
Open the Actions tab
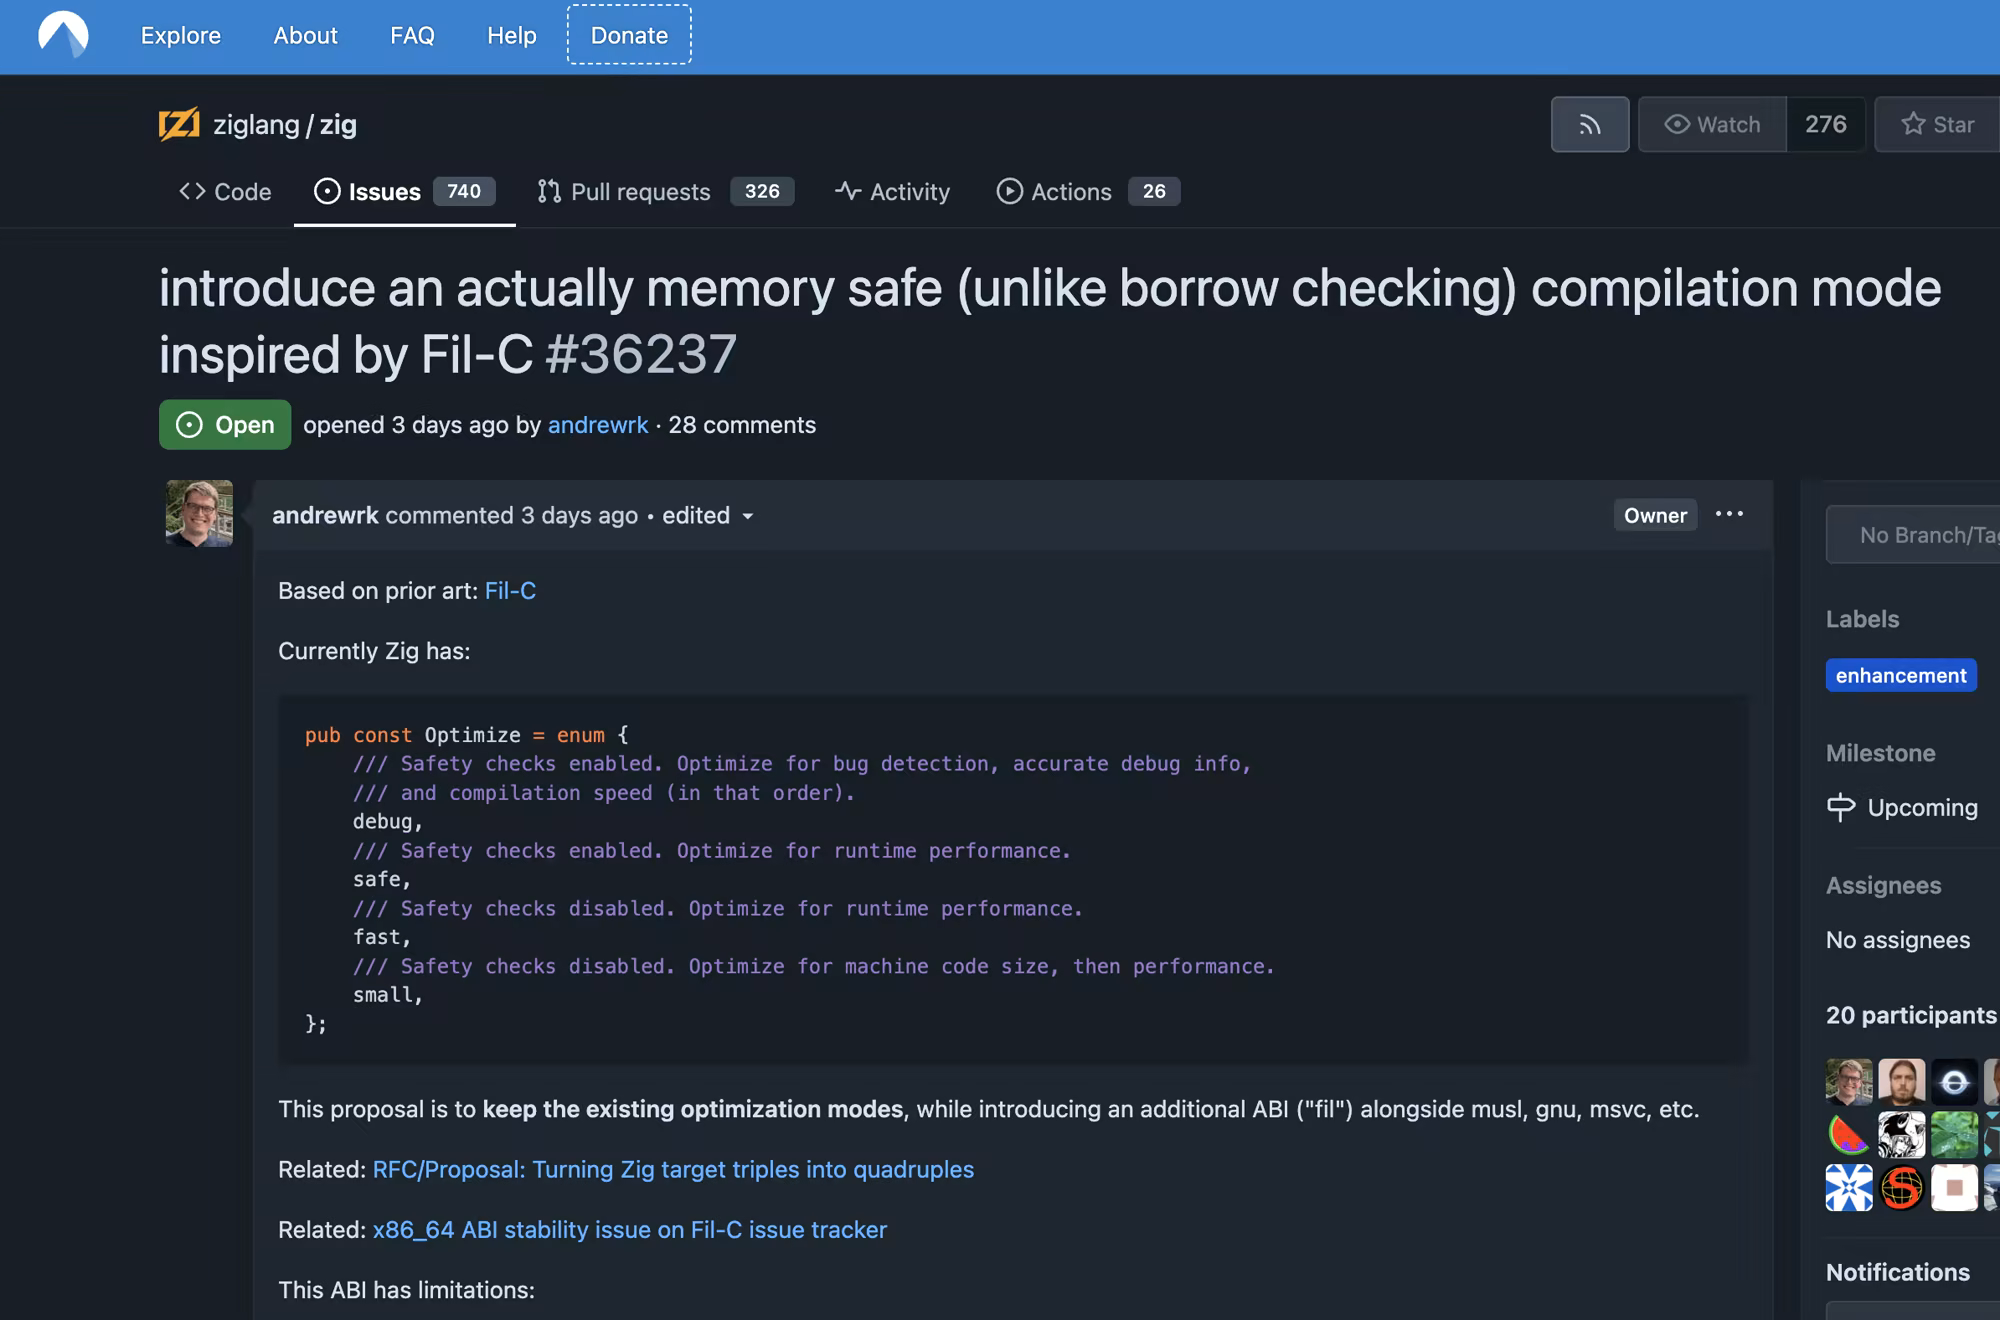coord(1088,191)
